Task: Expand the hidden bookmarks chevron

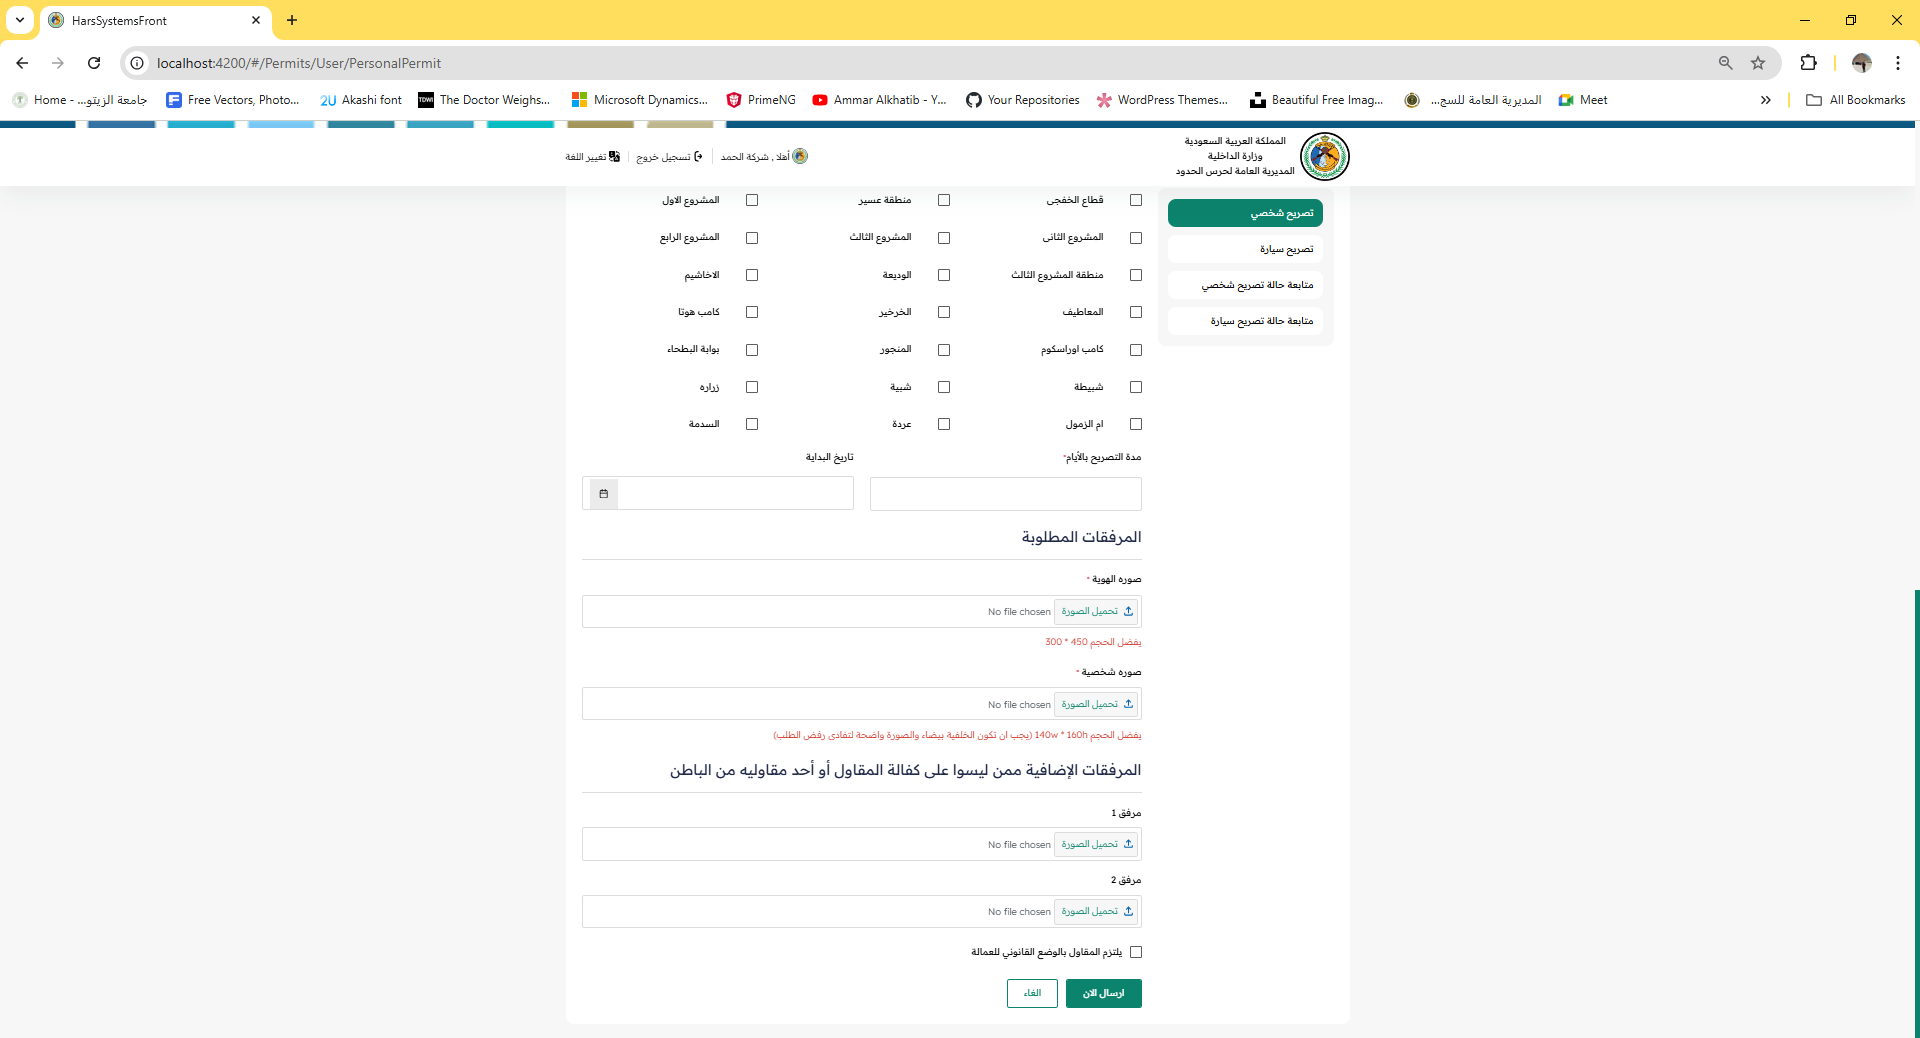Action: point(1766,100)
